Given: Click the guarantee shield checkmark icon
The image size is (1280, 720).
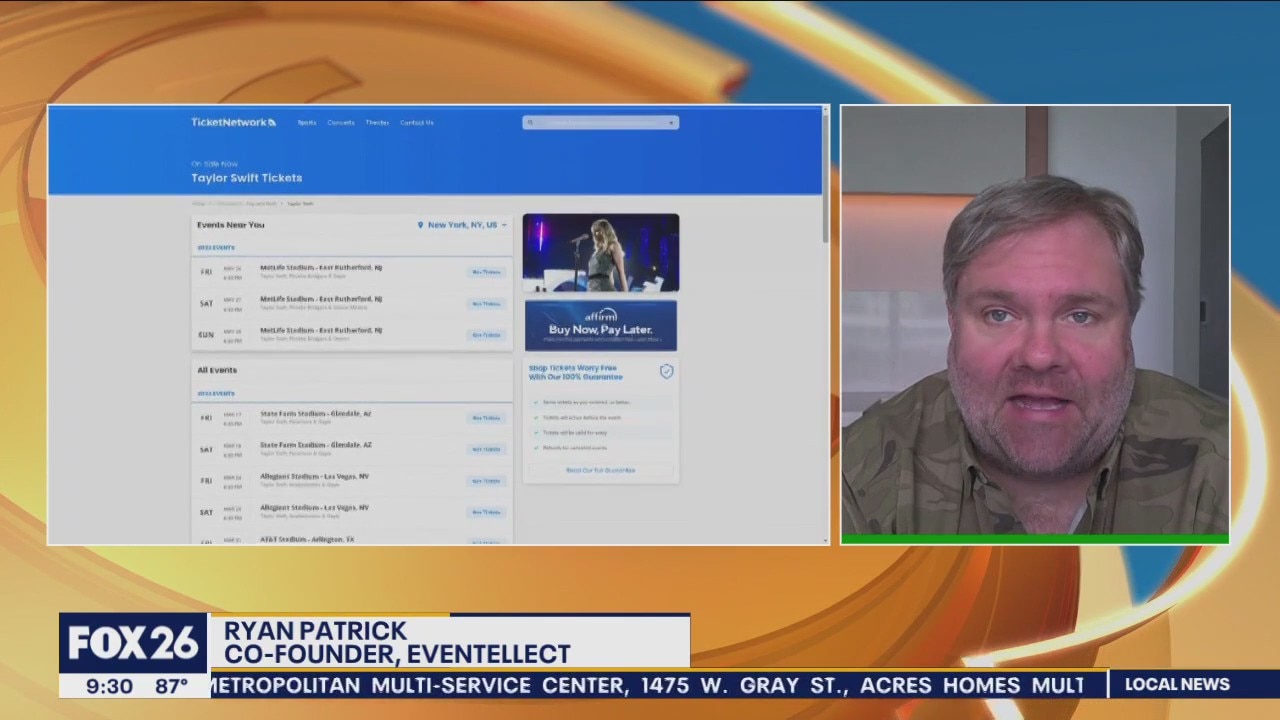Looking at the screenshot, I should coord(666,372).
